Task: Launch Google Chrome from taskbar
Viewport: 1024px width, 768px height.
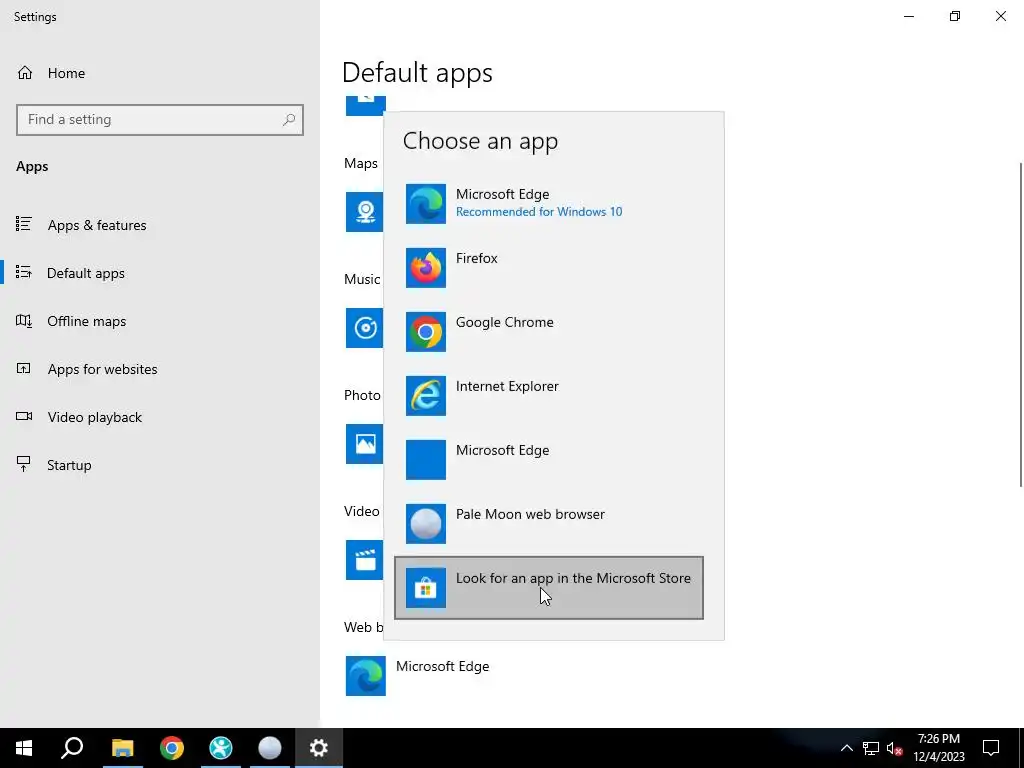Action: 172,748
